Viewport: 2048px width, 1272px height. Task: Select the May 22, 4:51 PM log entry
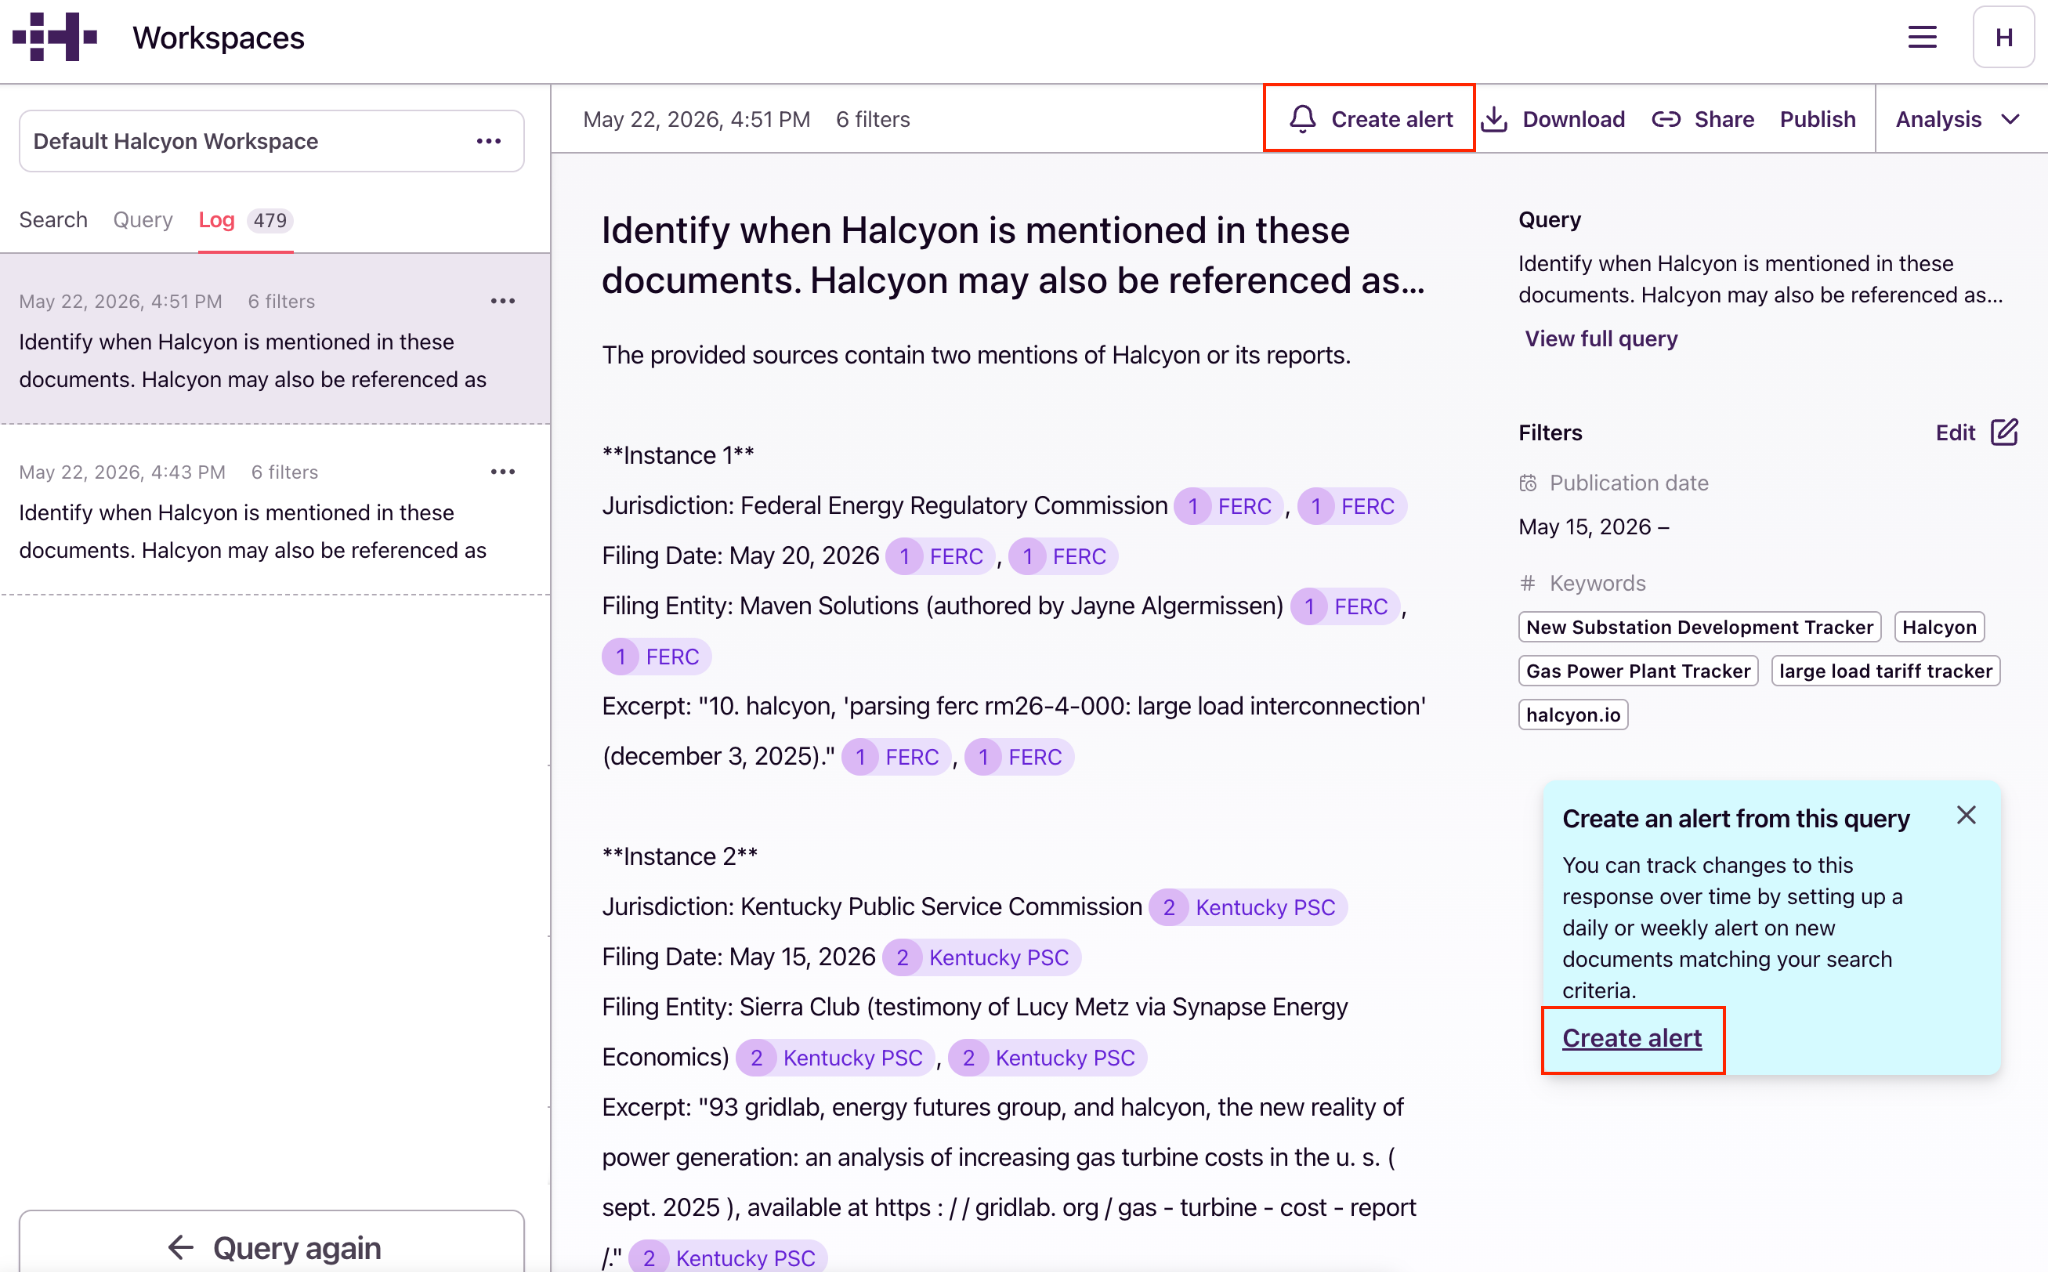[275, 339]
